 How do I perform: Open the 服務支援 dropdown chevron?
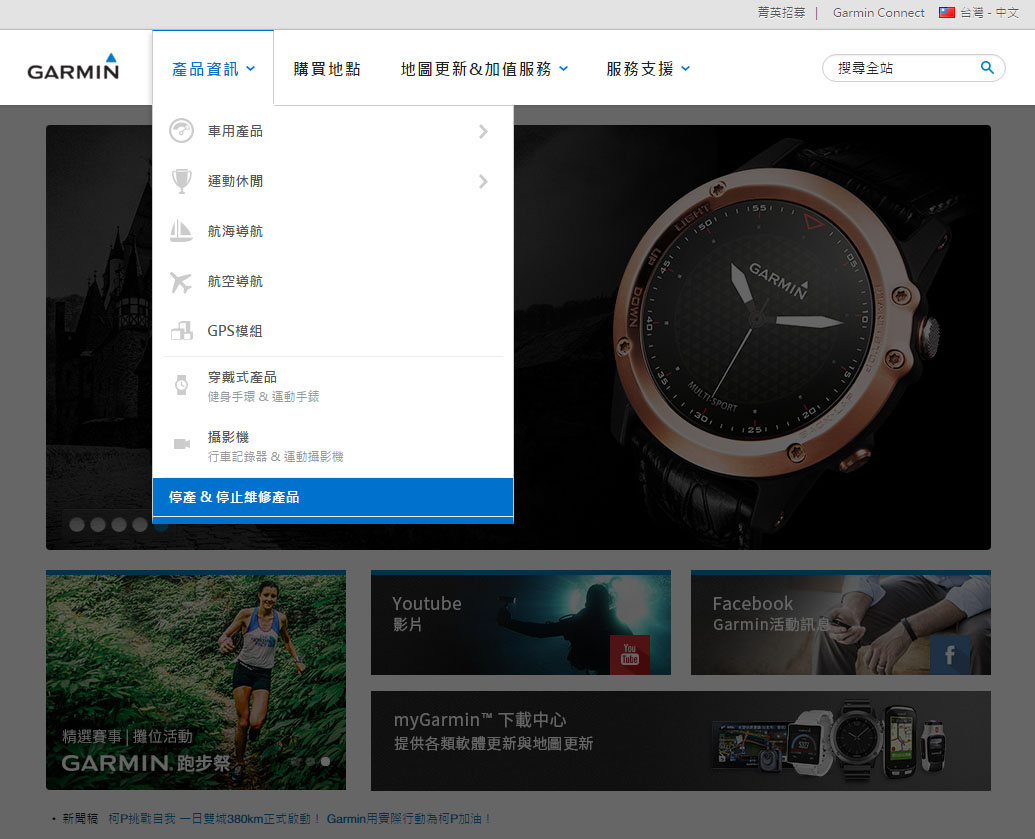686,69
